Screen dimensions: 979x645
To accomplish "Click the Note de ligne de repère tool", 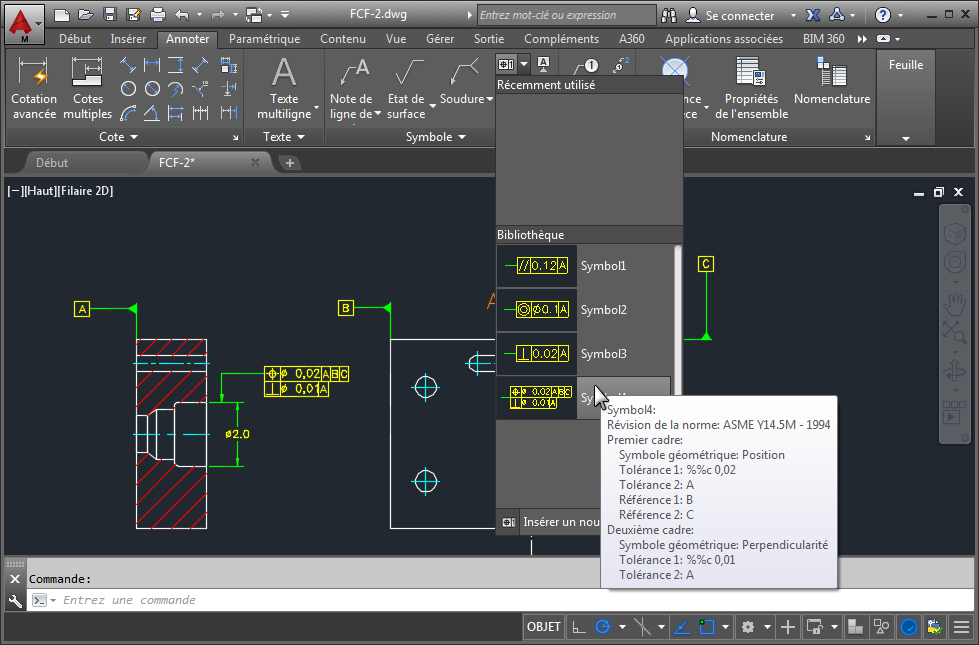I will [354, 88].
